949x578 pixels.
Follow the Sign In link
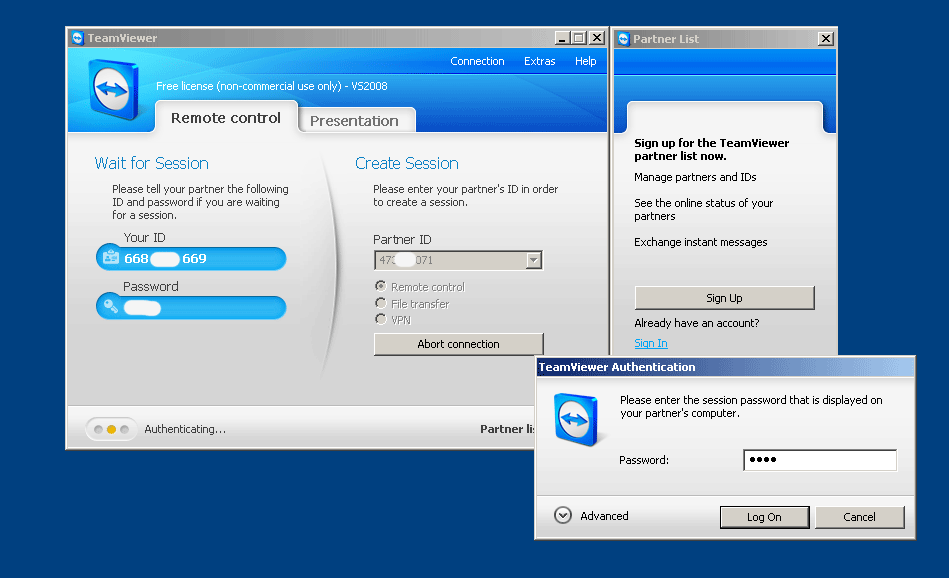click(651, 343)
